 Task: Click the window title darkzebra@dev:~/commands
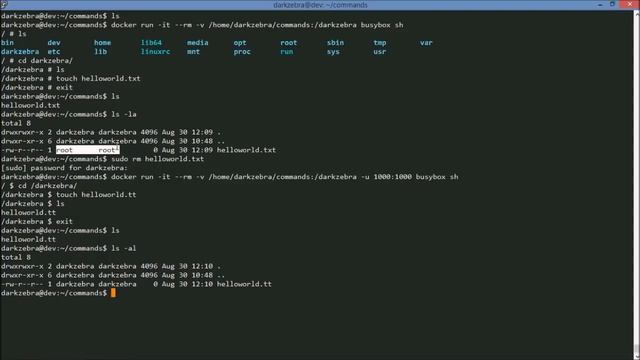pos(320,5)
